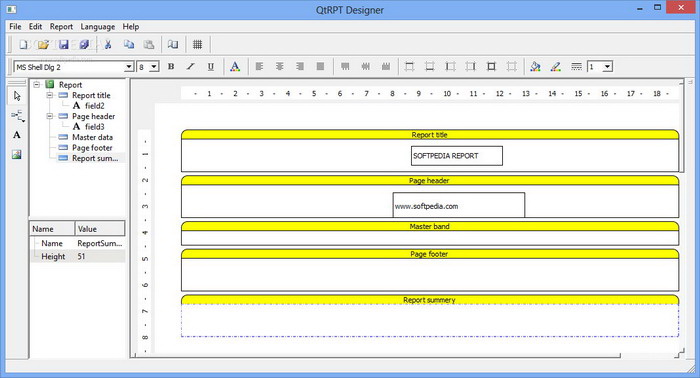Viewport: 700px width, 378px height.
Task: Set bottom border on field
Action: [x=429, y=66]
